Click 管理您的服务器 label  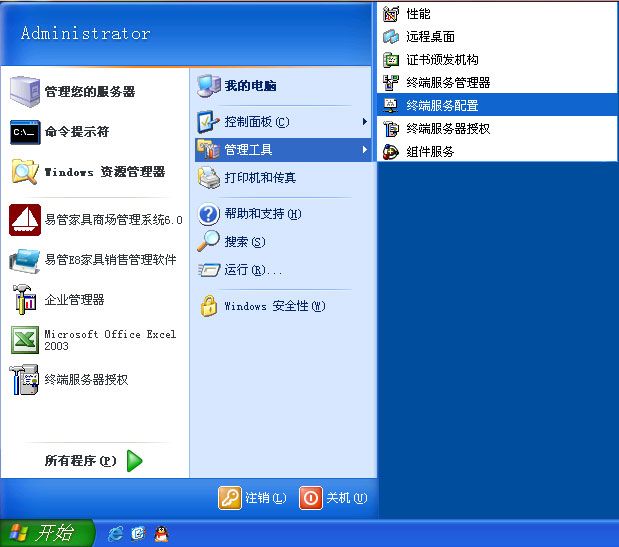click(x=90, y=92)
